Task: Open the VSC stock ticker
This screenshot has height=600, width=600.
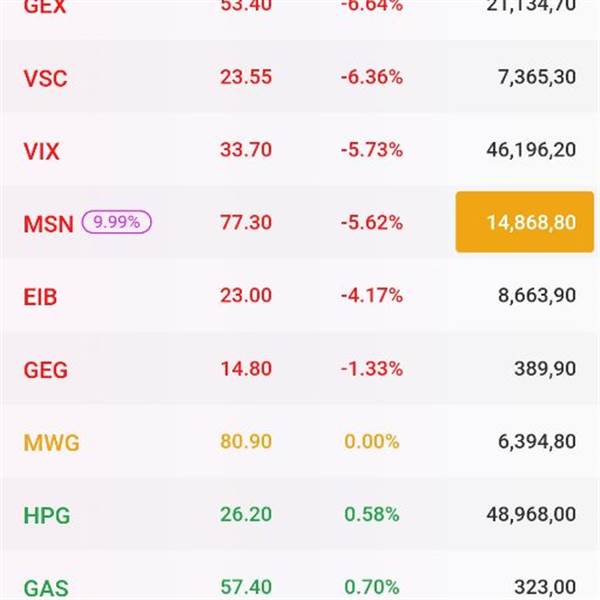Action: [45, 78]
